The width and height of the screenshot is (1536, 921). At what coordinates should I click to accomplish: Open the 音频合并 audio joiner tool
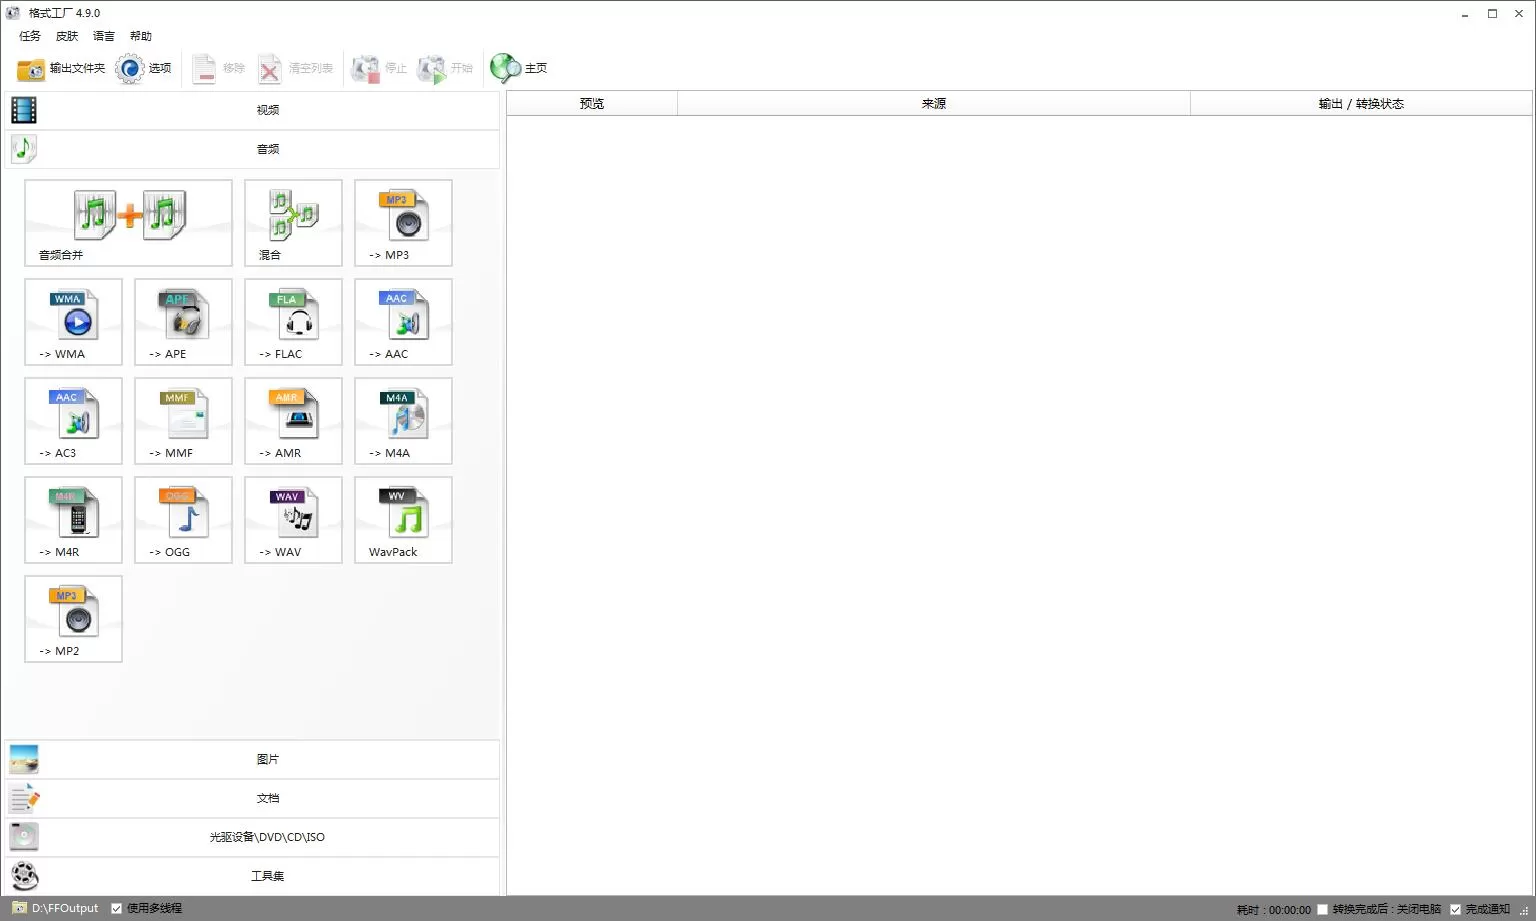click(x=128, y=223)
